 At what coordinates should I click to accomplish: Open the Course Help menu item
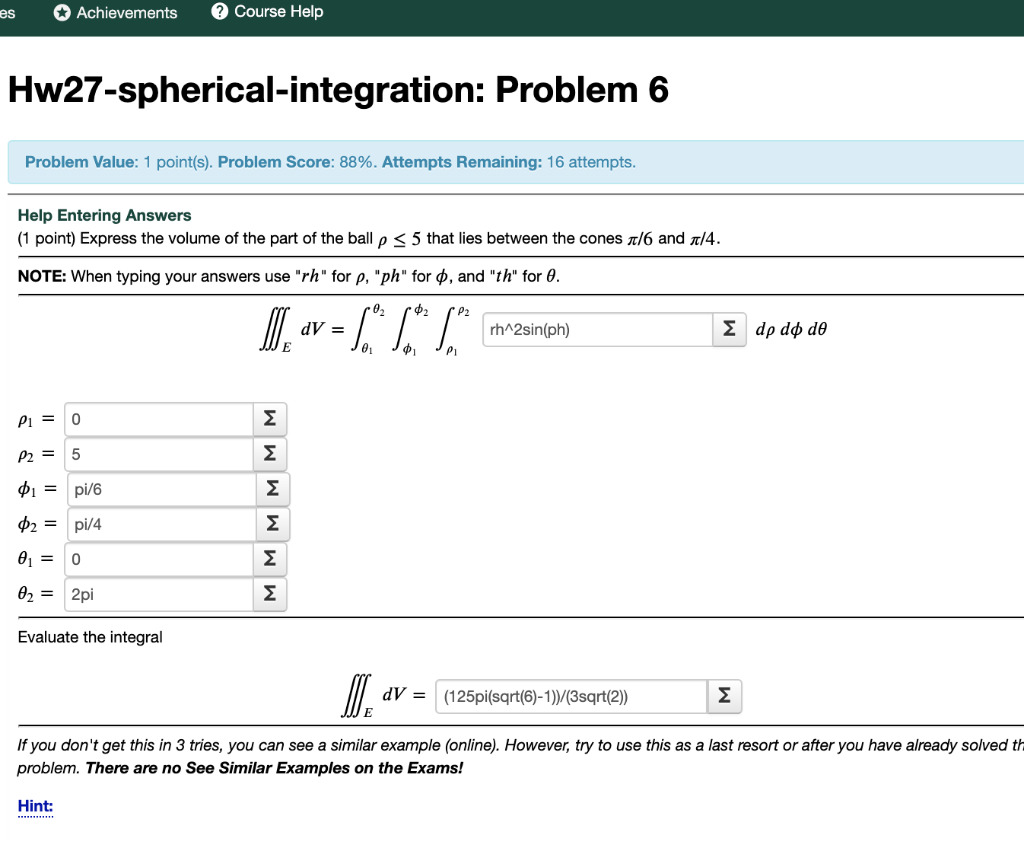267,11
